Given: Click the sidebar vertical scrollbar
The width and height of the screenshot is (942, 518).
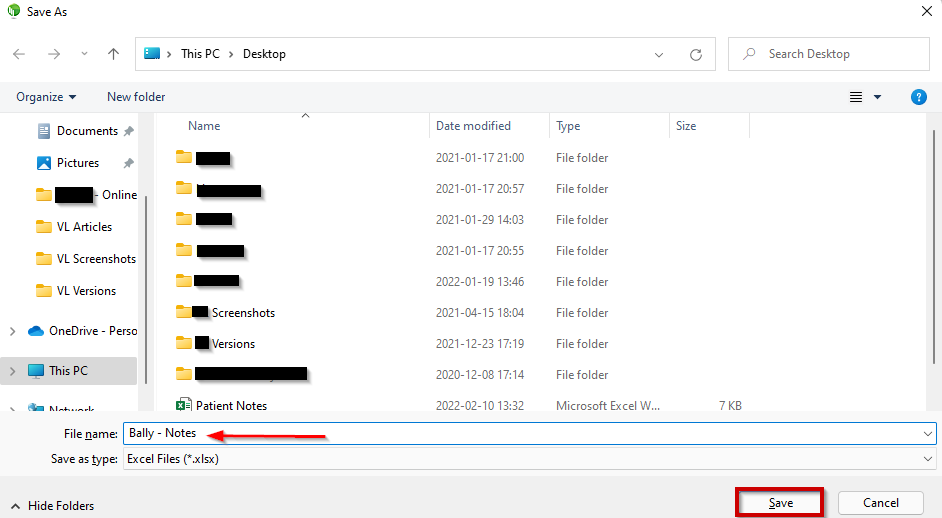Looking at the screenshot, I should point(145,288).
